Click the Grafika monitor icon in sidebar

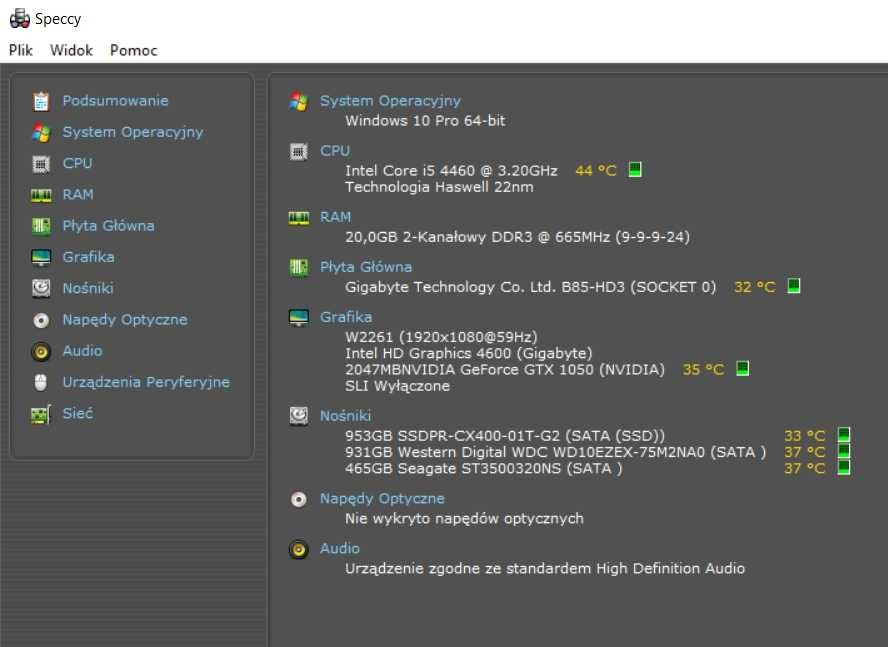pos(41,258)
